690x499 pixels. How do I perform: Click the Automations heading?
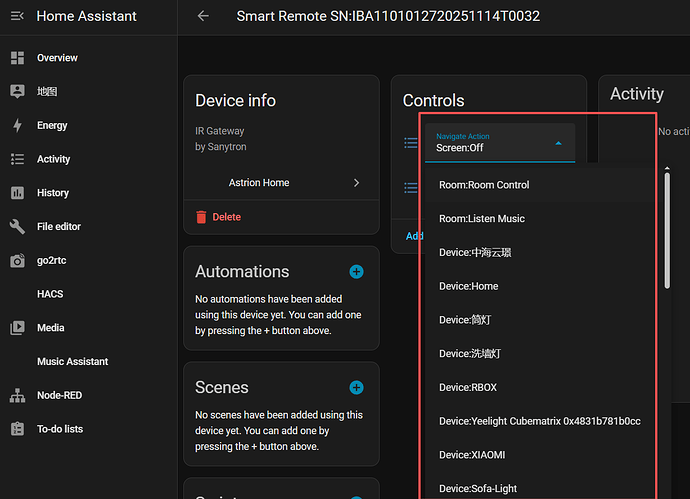coord(242,272)
